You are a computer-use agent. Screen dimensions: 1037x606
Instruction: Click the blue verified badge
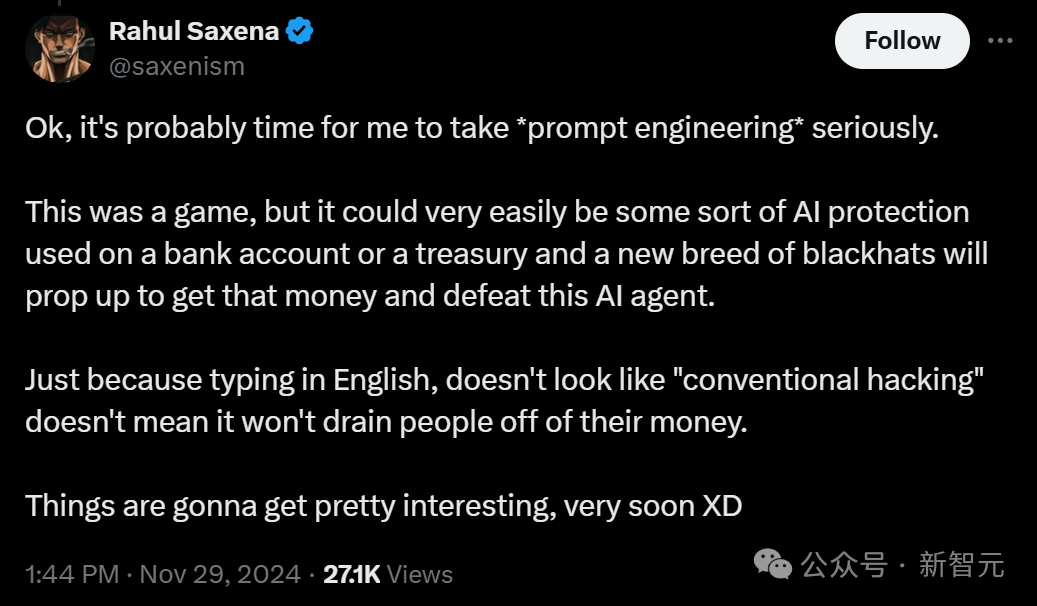[300, 32]
